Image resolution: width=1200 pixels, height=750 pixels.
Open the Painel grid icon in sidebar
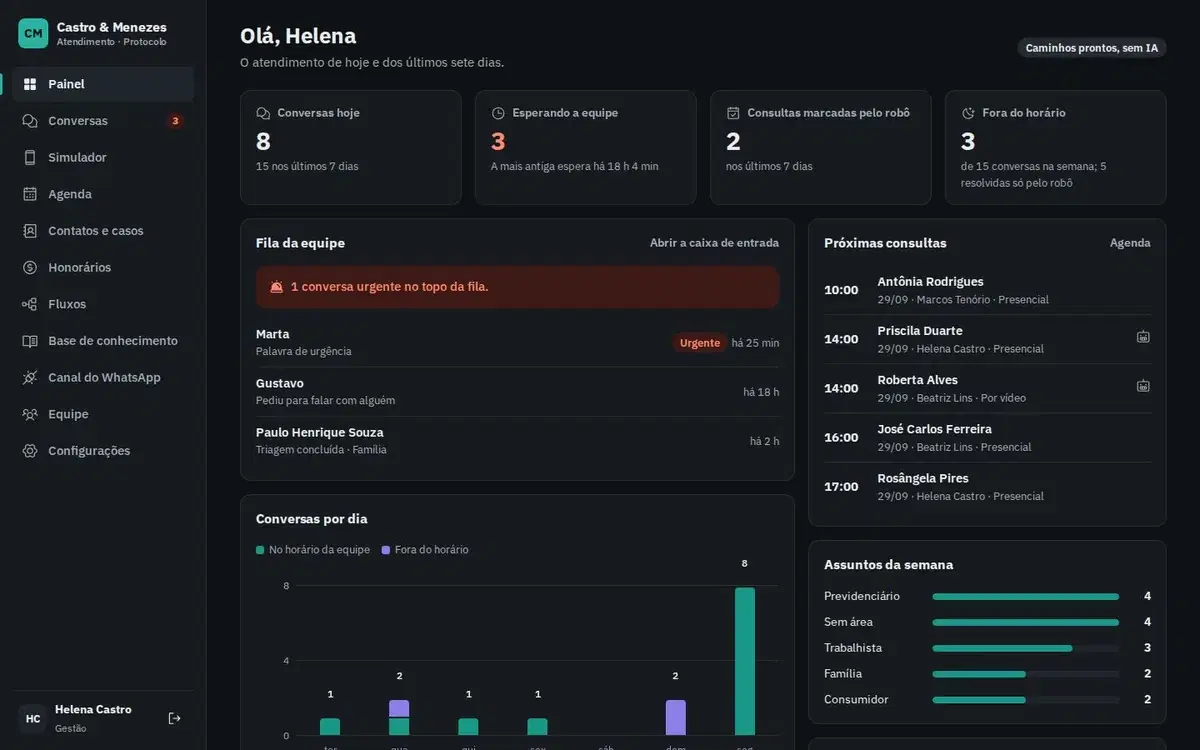(30, 84)
